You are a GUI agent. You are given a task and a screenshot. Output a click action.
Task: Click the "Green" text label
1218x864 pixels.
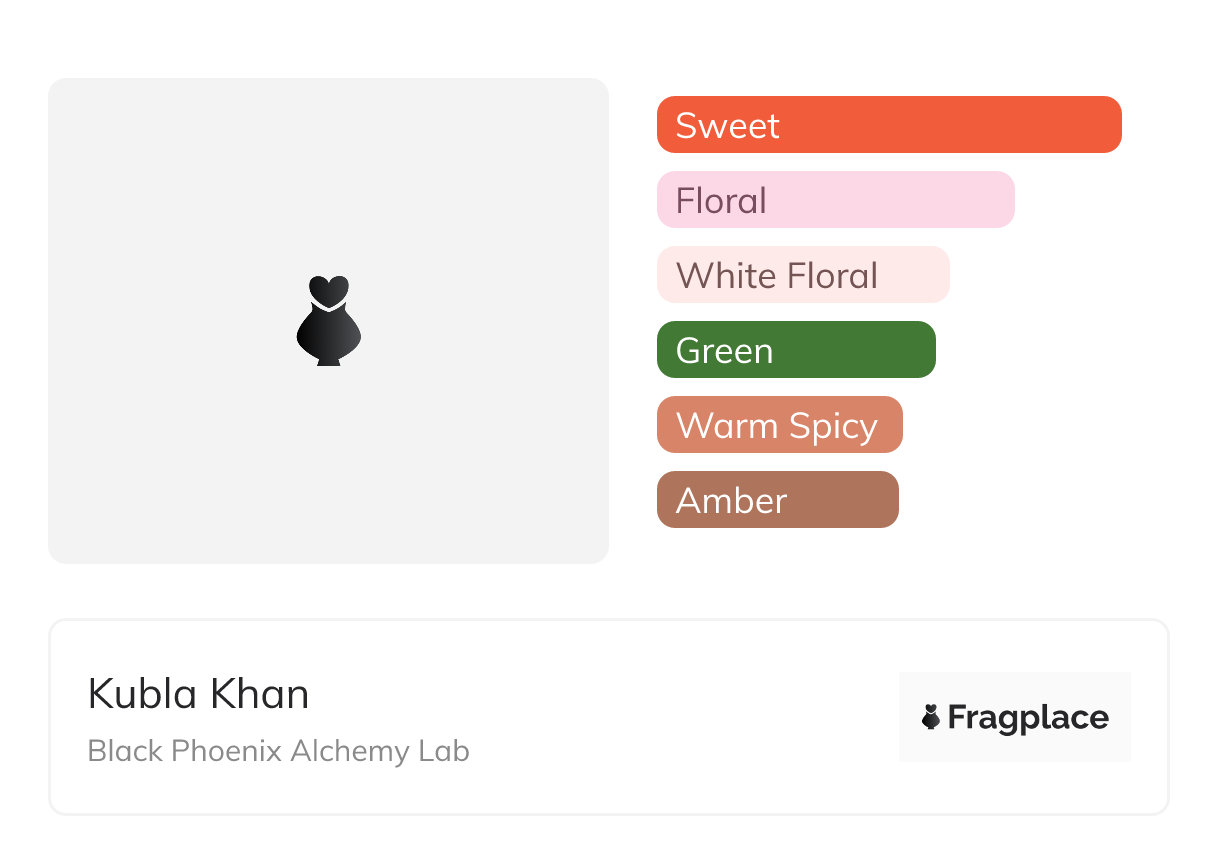724,351
